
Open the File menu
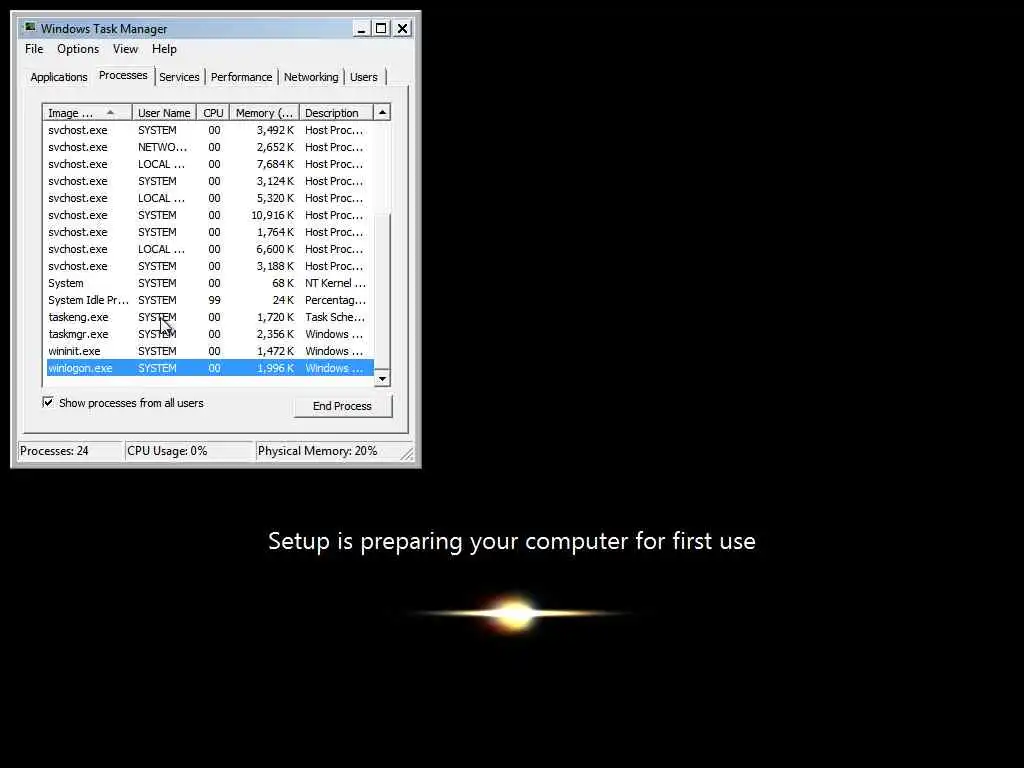point(34,49)
